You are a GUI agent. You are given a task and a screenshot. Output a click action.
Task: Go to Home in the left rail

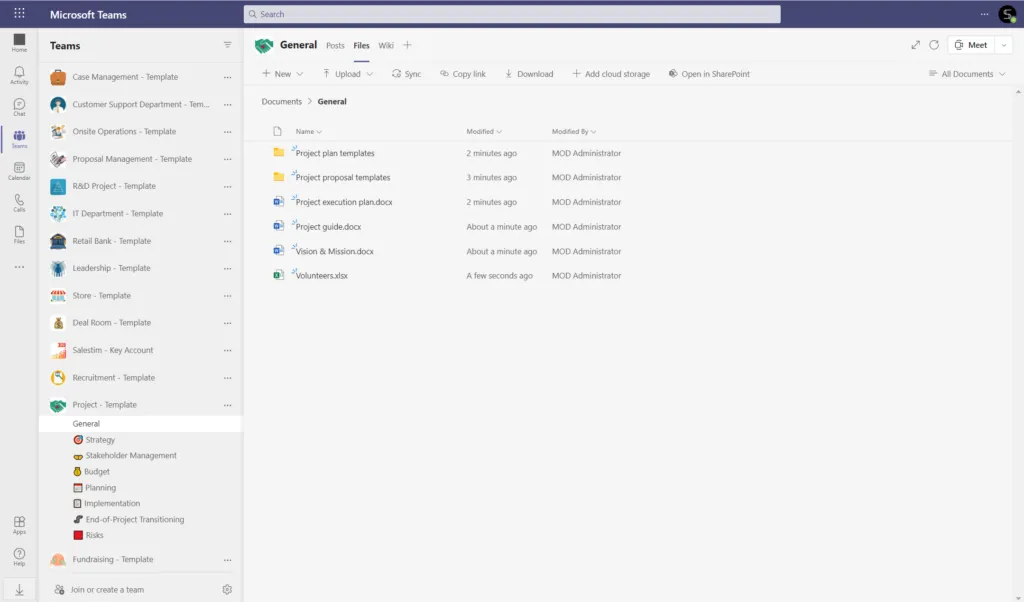[20, 43]
